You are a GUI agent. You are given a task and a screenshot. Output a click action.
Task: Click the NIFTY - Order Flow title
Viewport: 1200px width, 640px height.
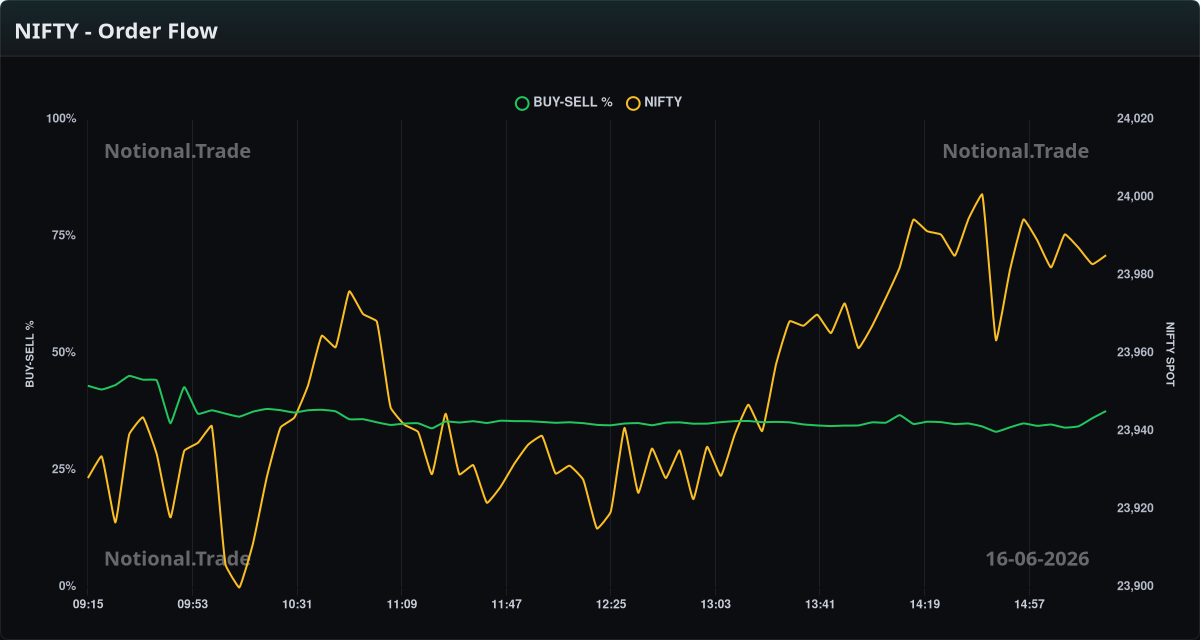click(116, 31)
